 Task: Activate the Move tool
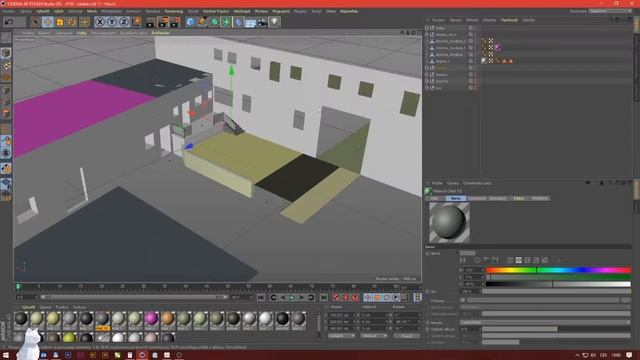pos(47,22)
